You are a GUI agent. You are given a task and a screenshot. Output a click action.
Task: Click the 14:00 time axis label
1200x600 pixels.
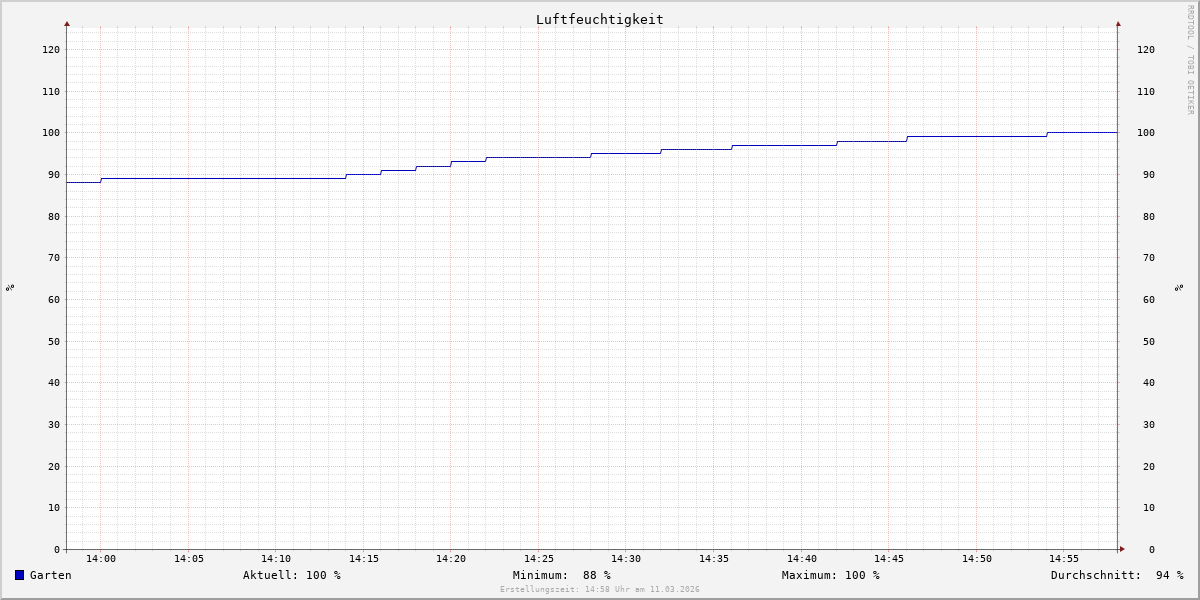(x=101, y=559)
